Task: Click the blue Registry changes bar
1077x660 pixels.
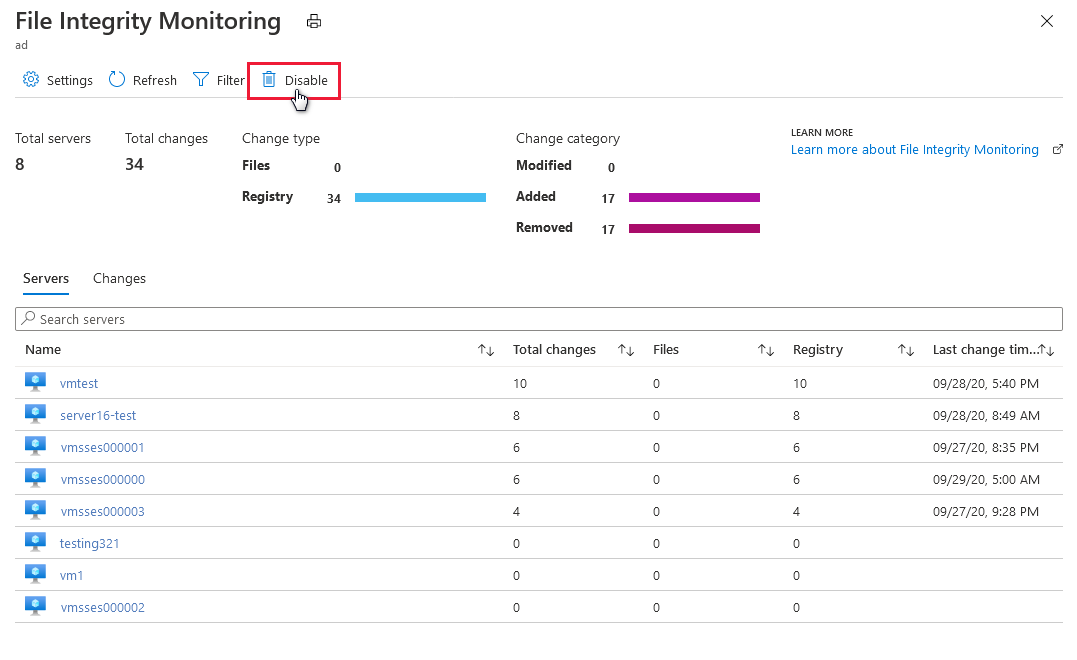Action: click(x=420, y=198)
